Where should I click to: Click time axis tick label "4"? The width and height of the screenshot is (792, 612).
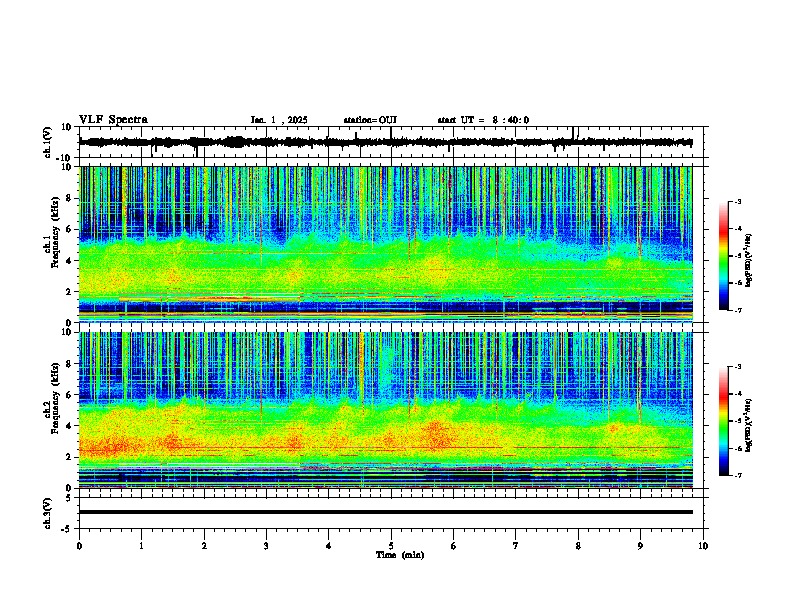pyautogui.click(x=329, y=546)
